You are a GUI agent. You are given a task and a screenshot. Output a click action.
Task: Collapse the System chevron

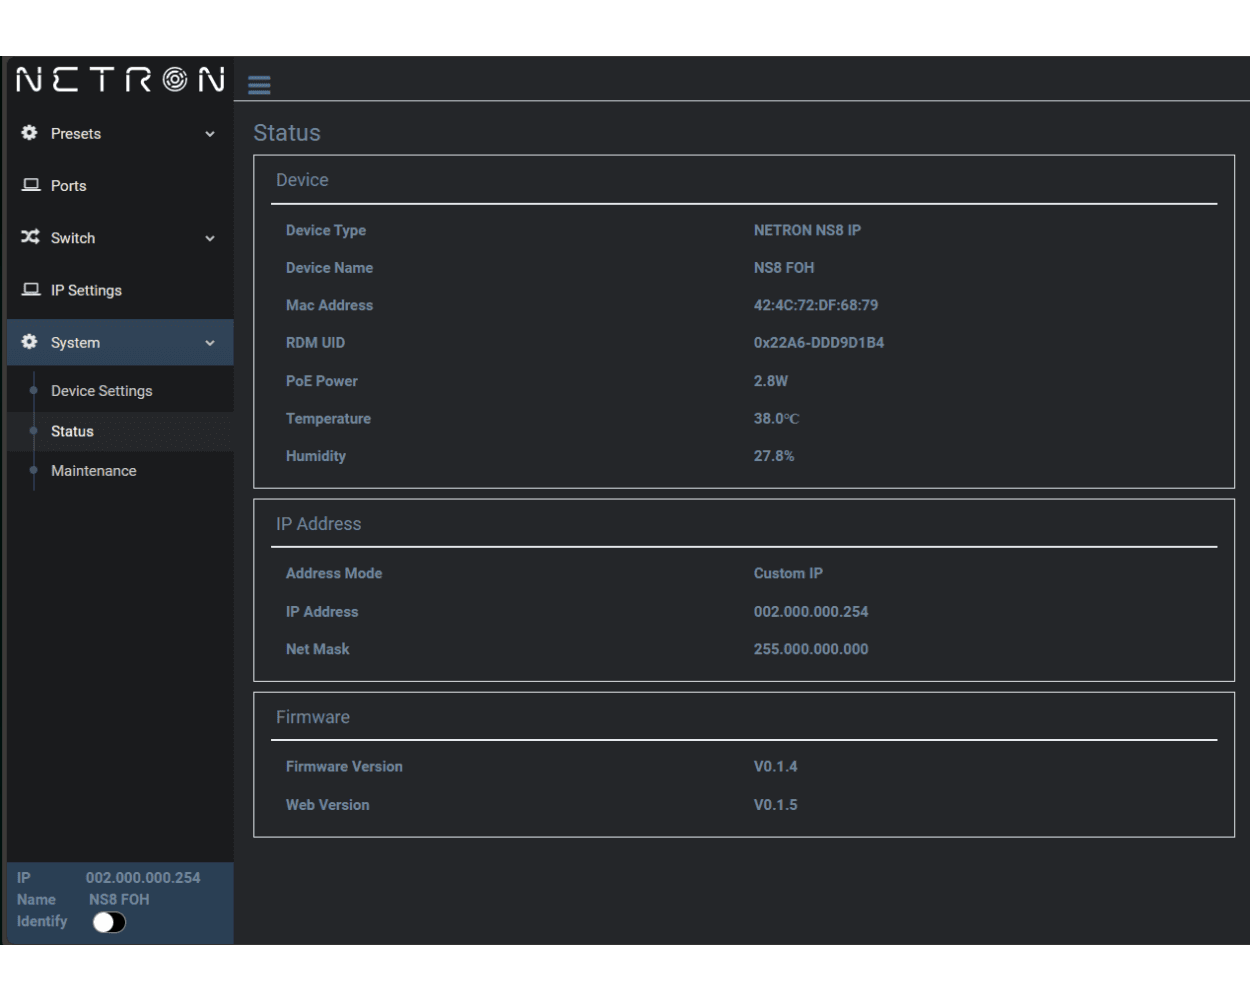tap(210, 343)
